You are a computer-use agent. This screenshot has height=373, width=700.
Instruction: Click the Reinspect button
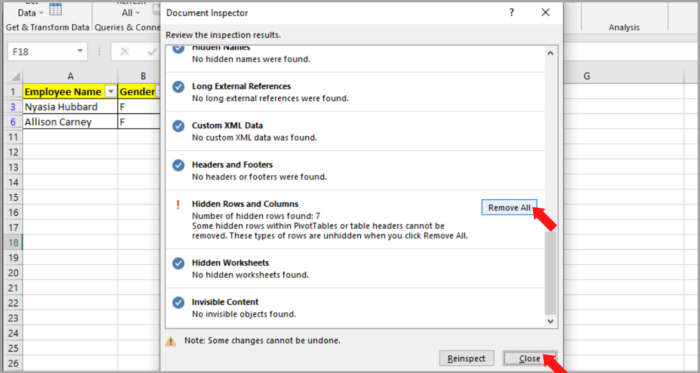[x=467, y=358]
